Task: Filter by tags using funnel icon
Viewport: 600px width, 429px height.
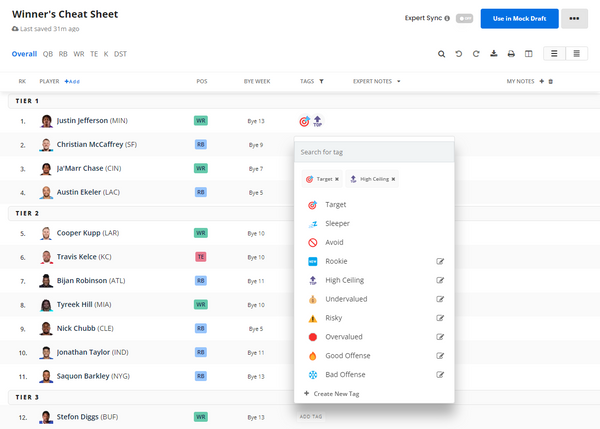Action: coord(321,81)
